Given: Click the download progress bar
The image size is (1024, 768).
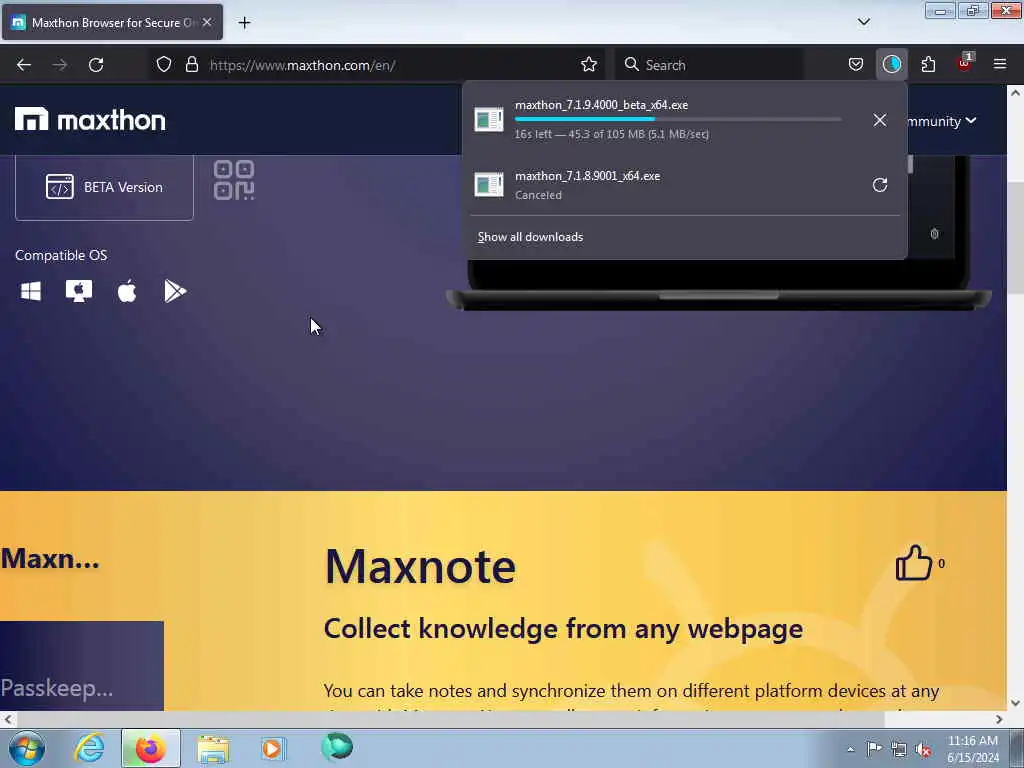Looking at the screenshot, I should [x=678, y=120].
